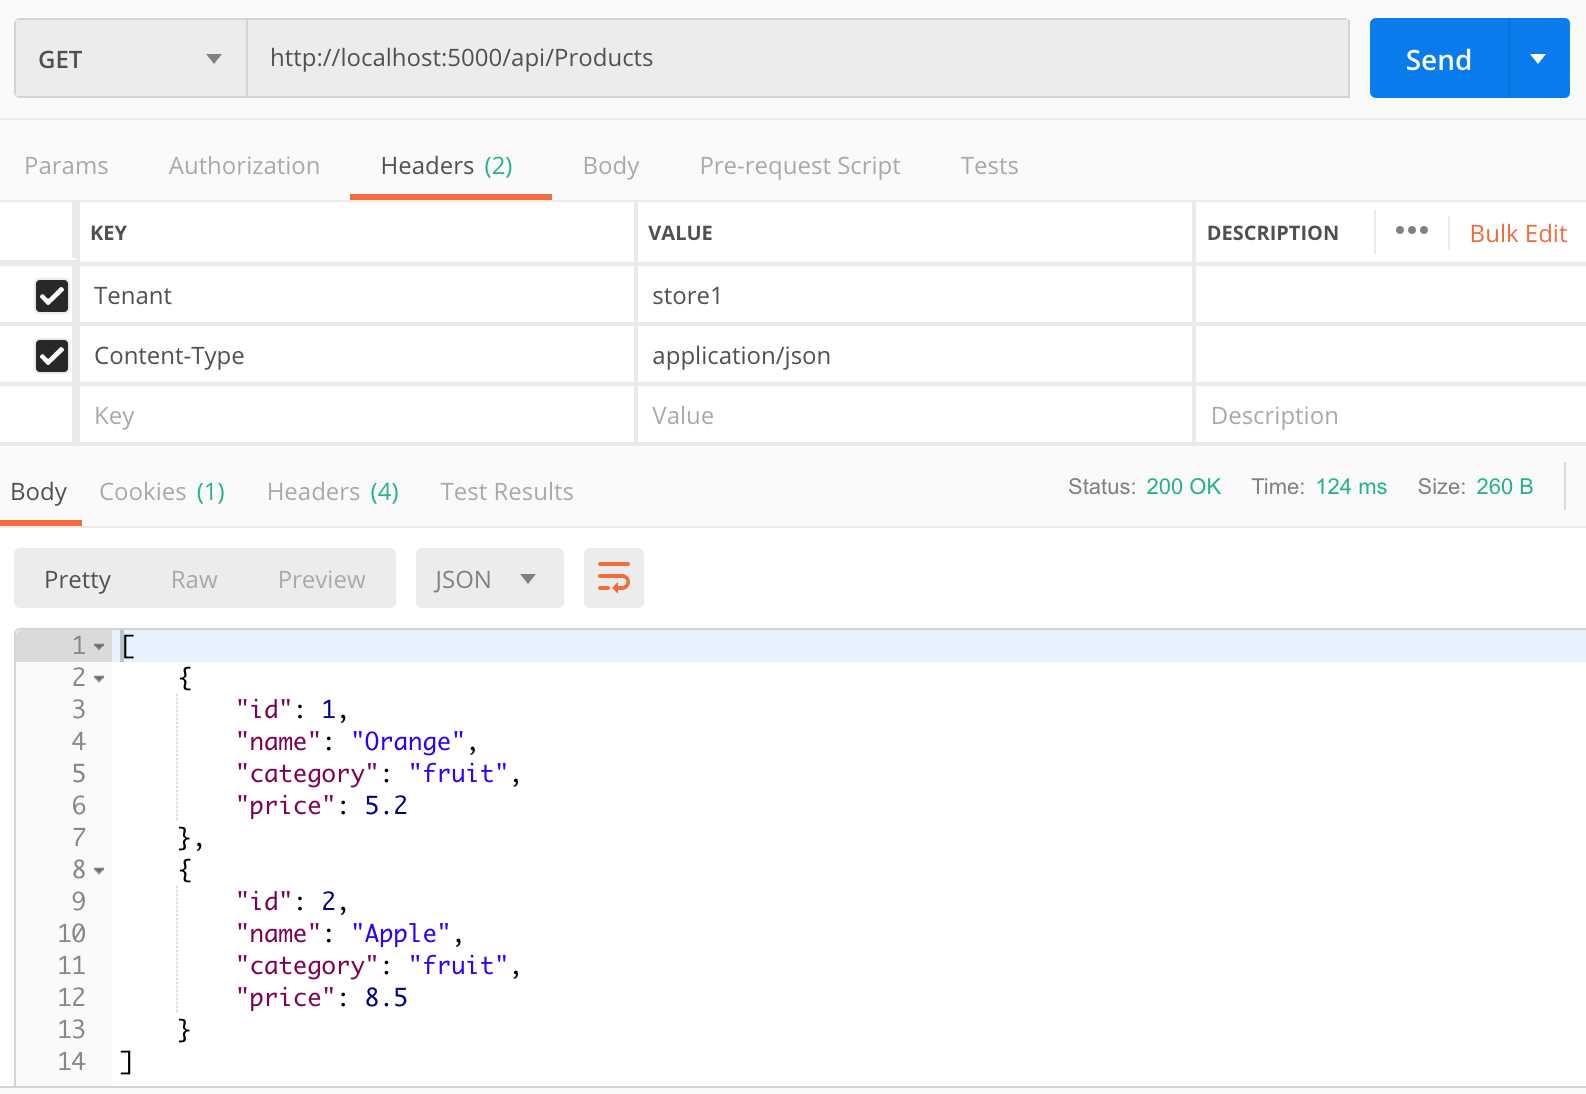Click the 124 ms time value

tap(1351, 487)
